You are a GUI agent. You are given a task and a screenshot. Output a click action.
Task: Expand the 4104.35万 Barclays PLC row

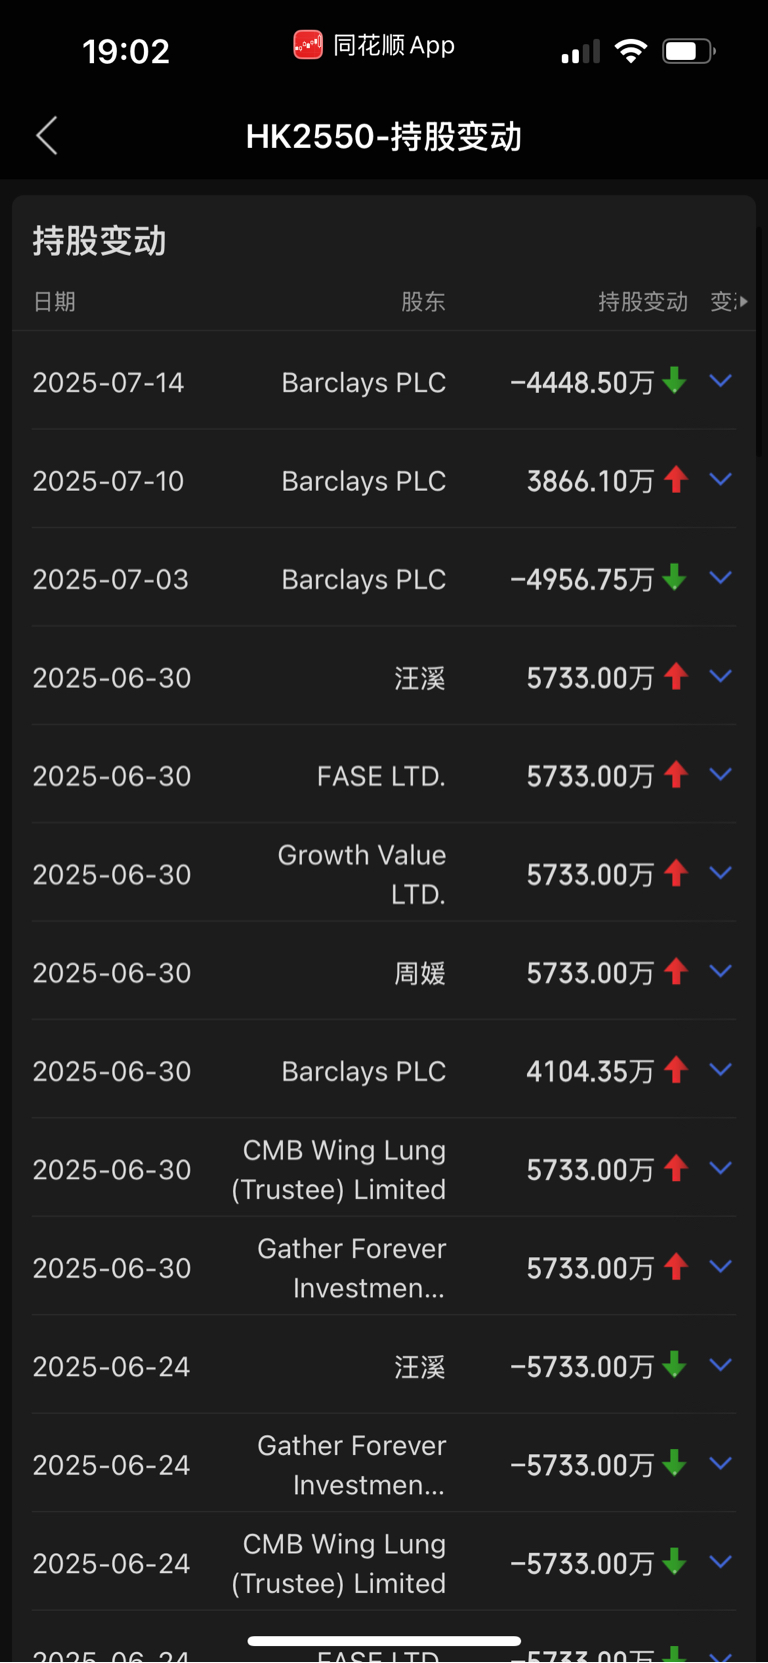click(721, 1070)
